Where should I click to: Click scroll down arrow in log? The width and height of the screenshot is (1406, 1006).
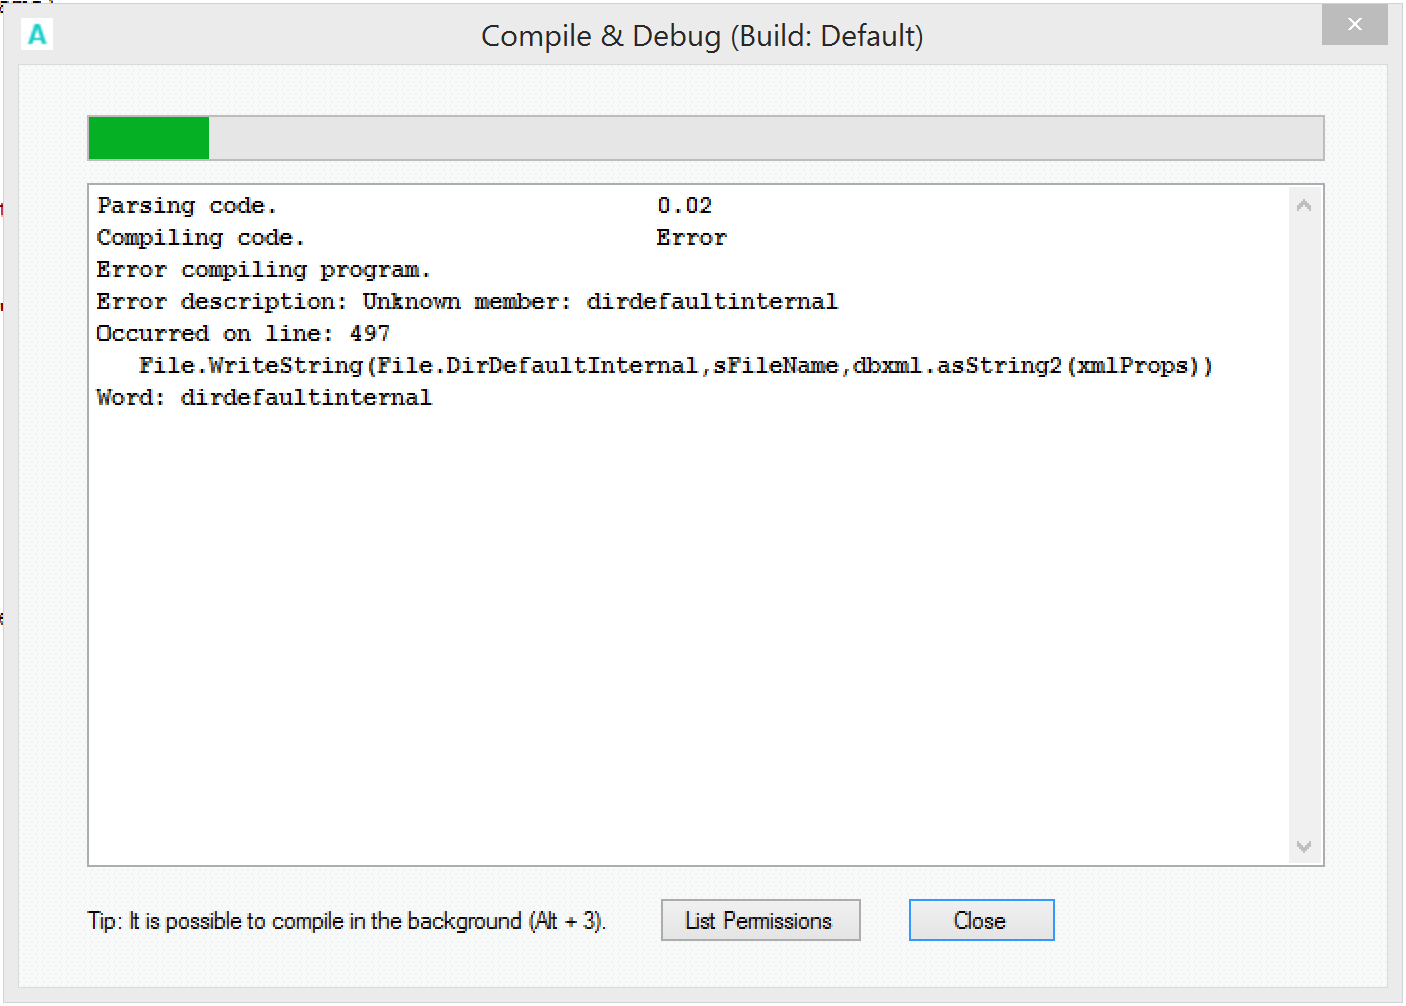click(x=1303, y=846)
